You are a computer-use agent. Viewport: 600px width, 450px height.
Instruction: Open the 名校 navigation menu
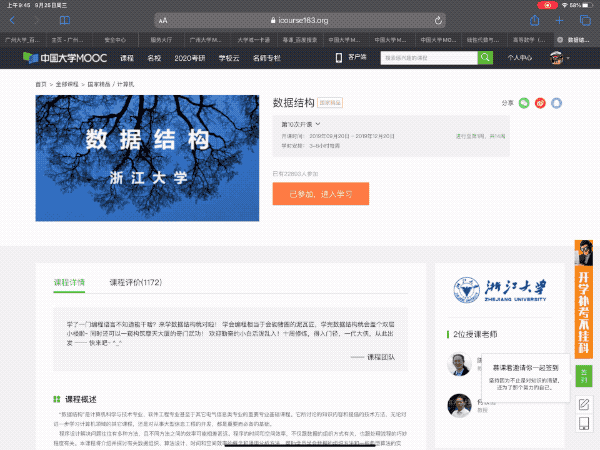(x=154, y=58)
